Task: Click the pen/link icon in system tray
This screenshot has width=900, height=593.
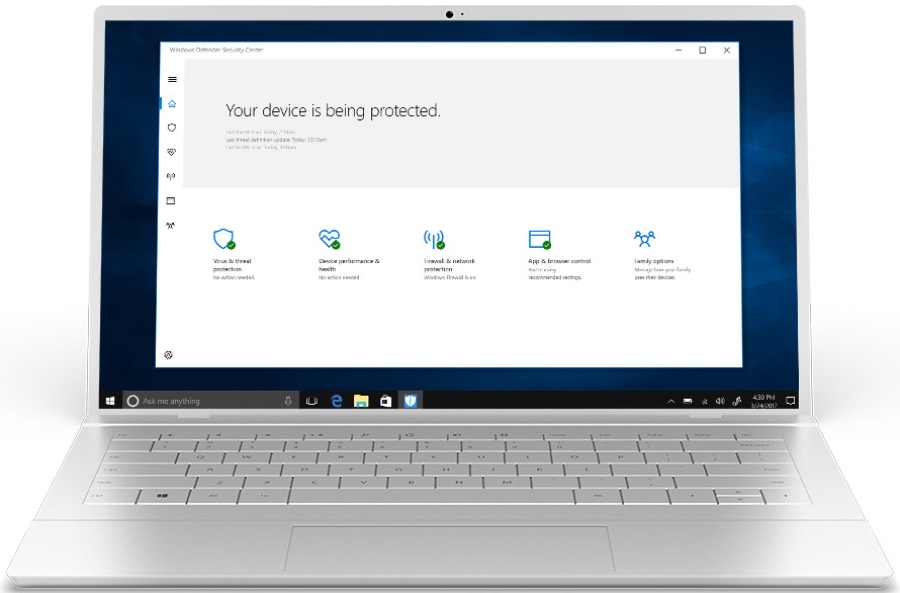Action: (737, 401)
